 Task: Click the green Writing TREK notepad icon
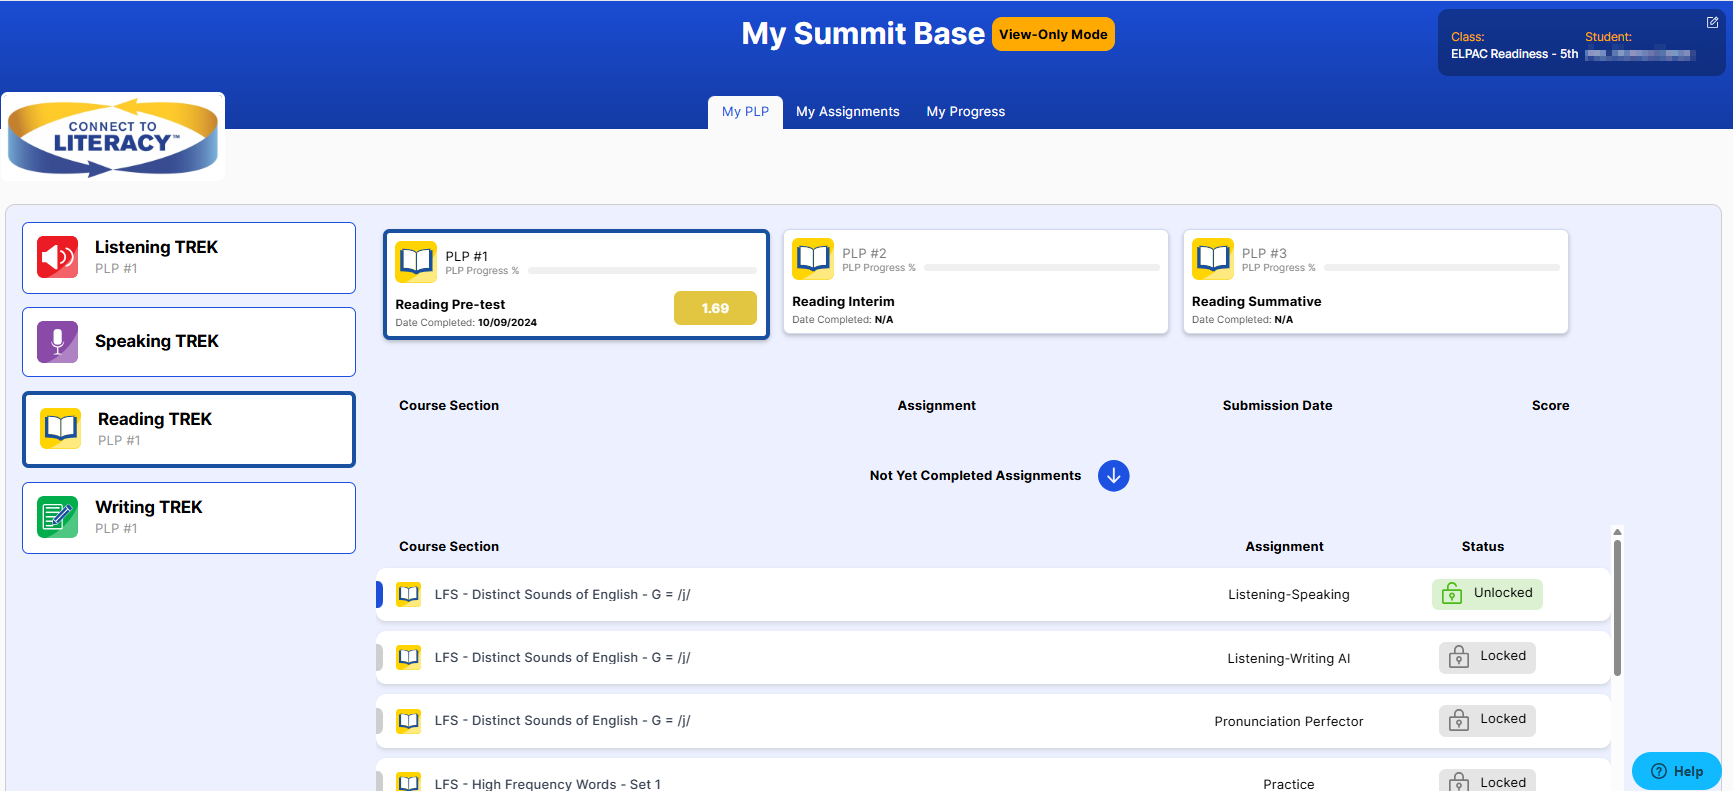[58, 517]
